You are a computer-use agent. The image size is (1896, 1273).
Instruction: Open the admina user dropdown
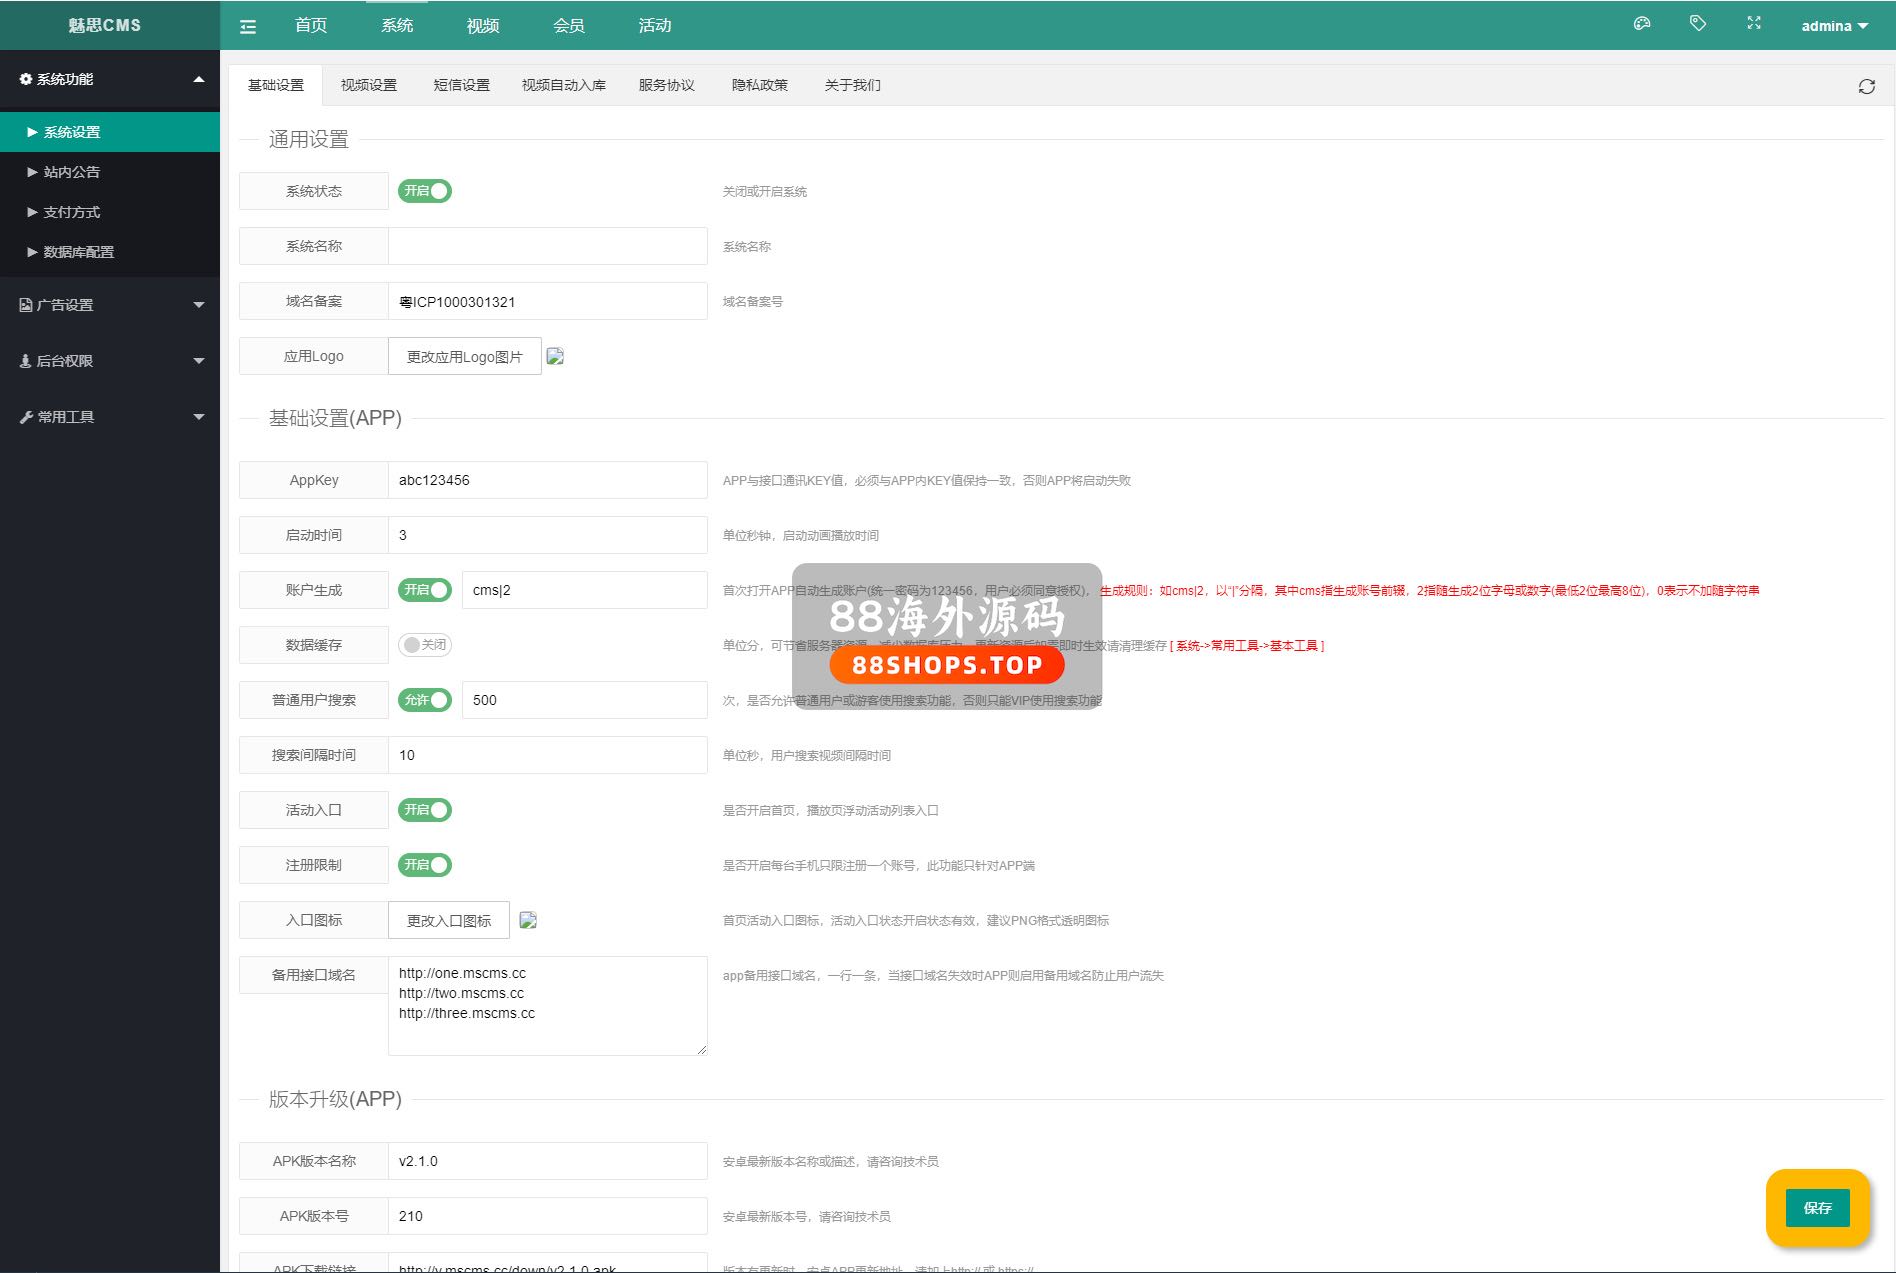point(1834,26)
